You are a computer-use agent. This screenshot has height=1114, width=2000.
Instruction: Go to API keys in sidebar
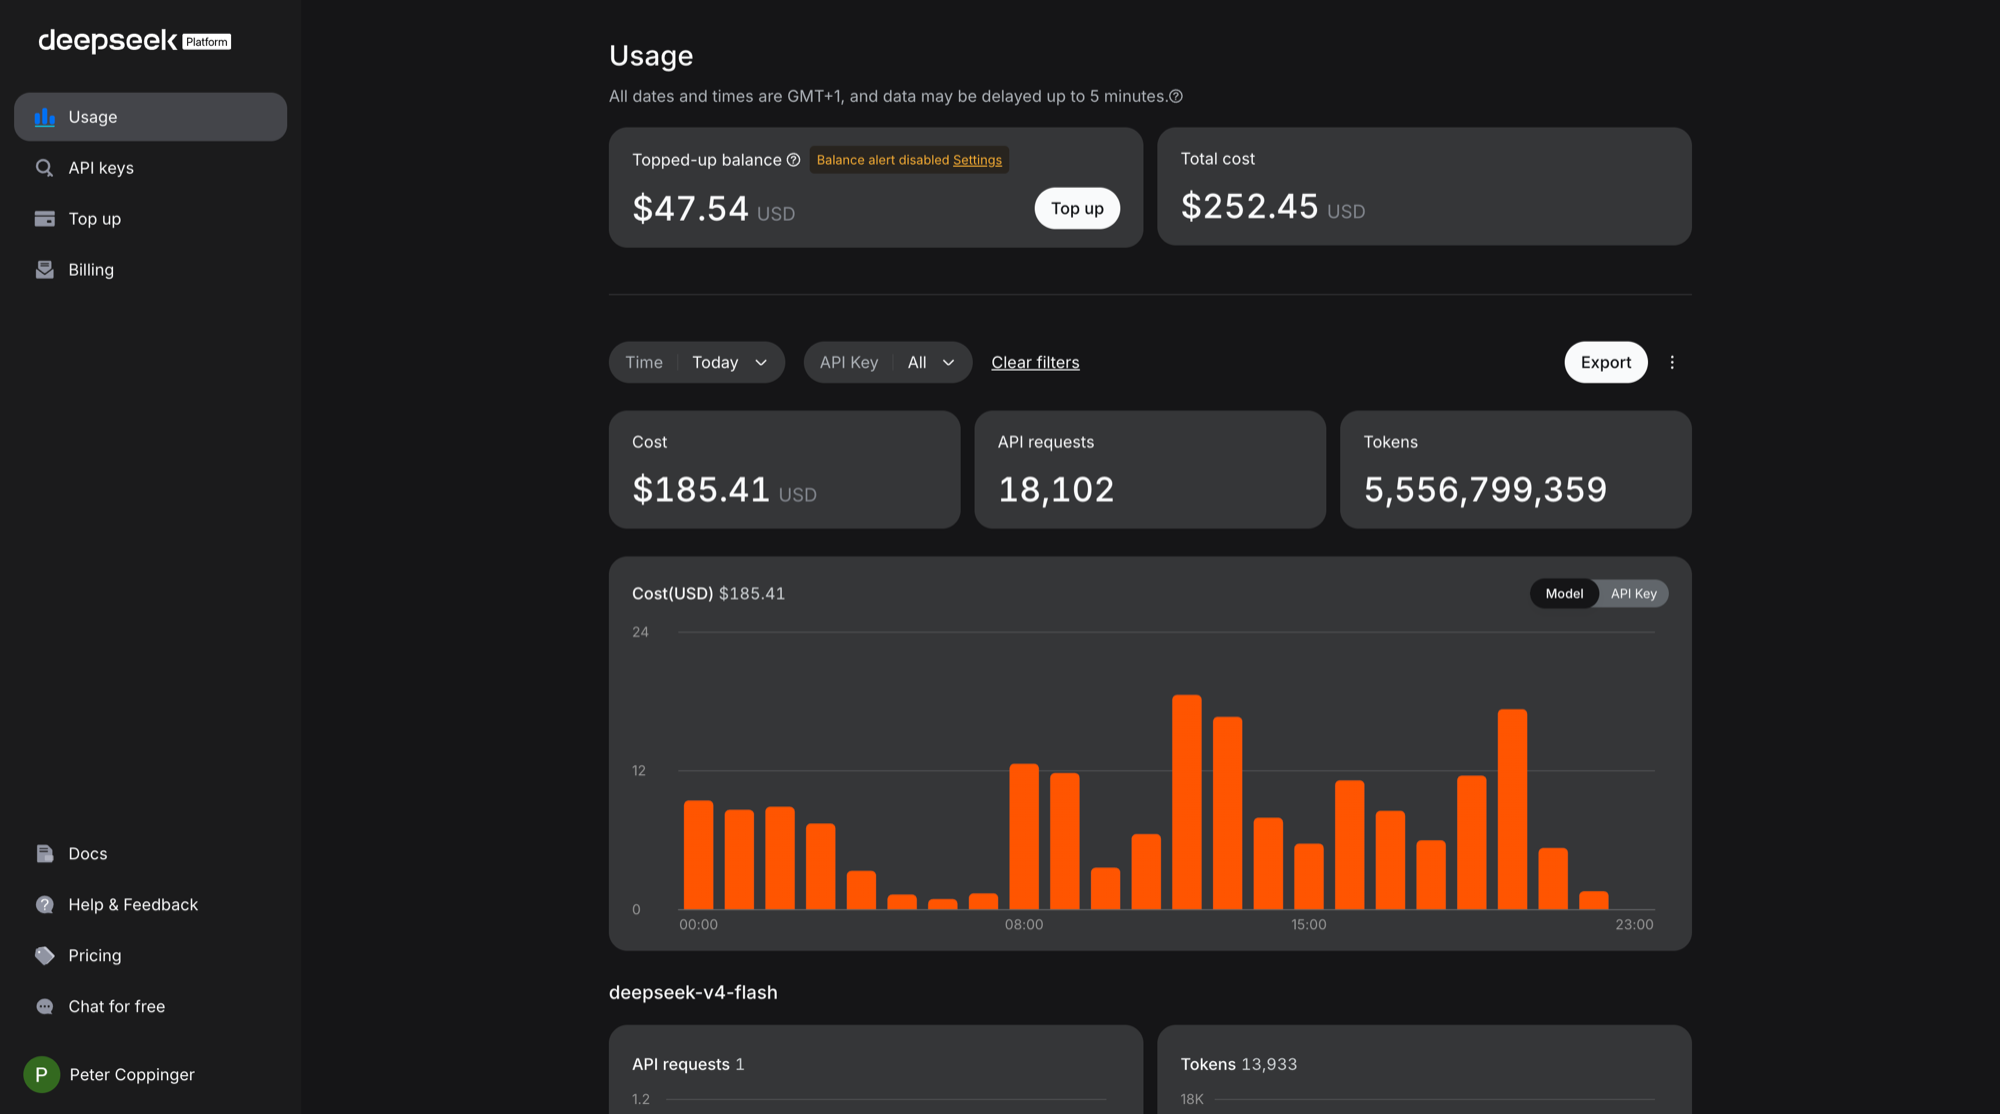click(150, 168)
